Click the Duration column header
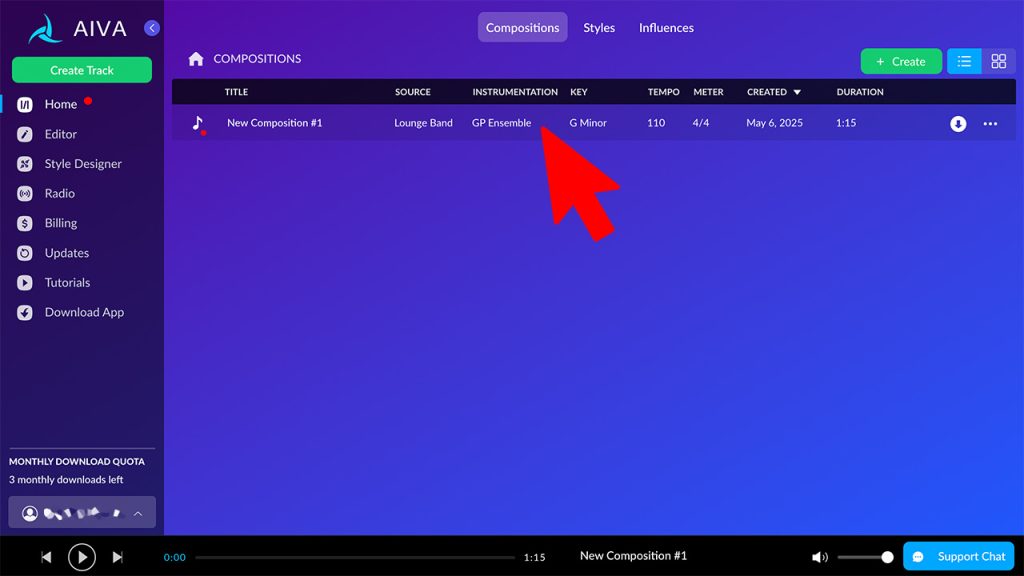Image resolution: width=1024 pixels, height=576 pixels. 859,92
